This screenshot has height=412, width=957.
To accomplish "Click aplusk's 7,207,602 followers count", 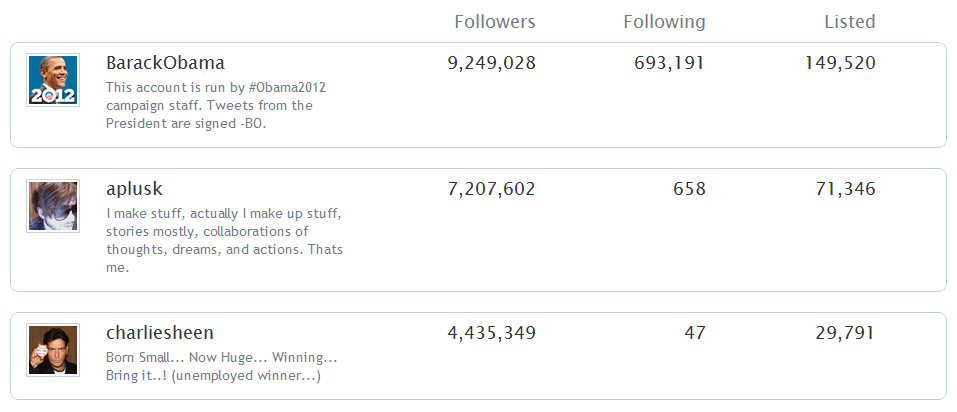I will click(491, 189).
